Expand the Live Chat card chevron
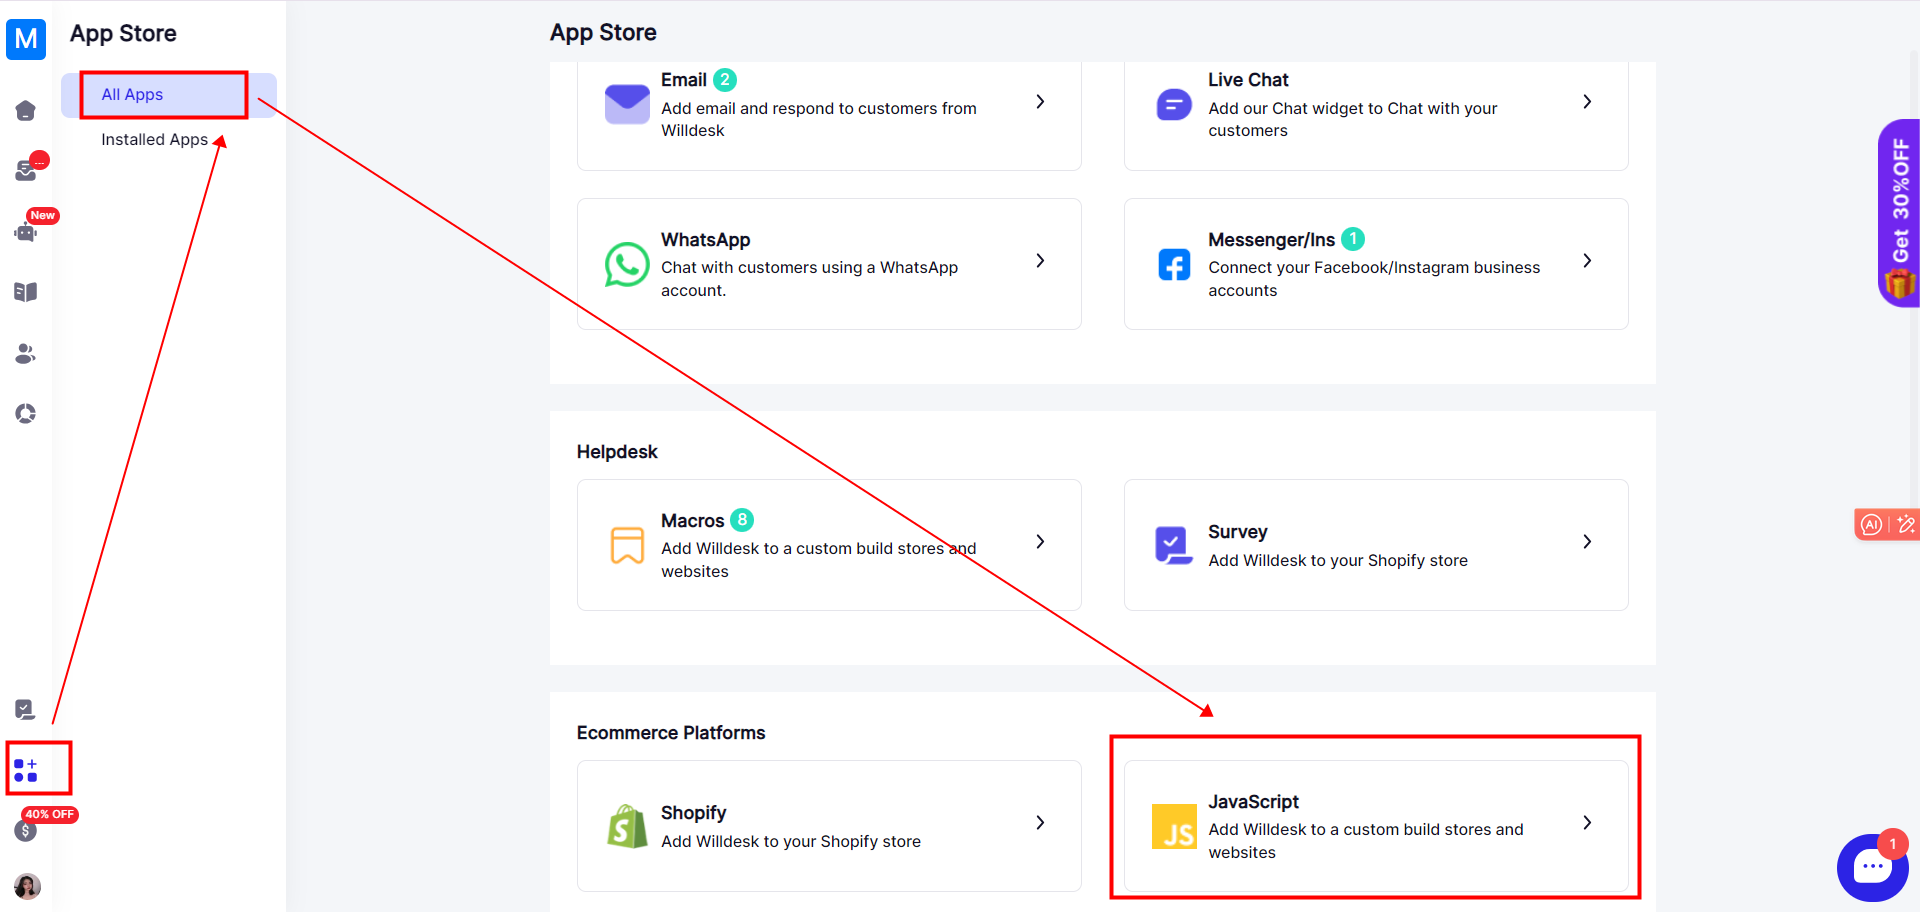Screen dimensions: 1920x912 1587,102
